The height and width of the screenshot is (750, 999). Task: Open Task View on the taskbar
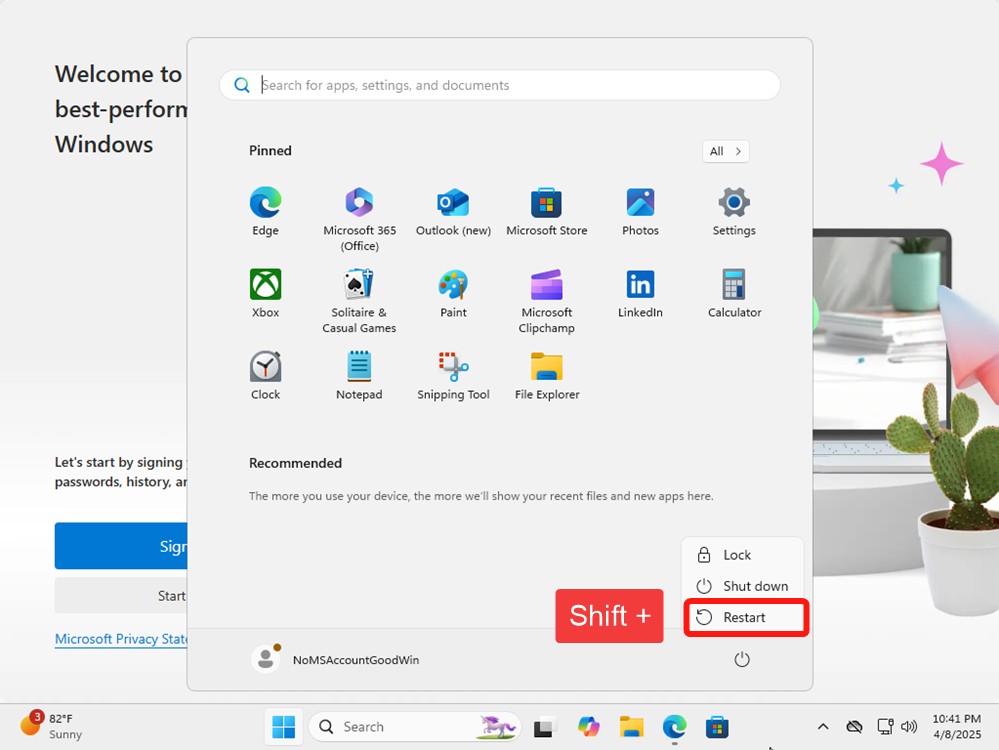[543, 727]
